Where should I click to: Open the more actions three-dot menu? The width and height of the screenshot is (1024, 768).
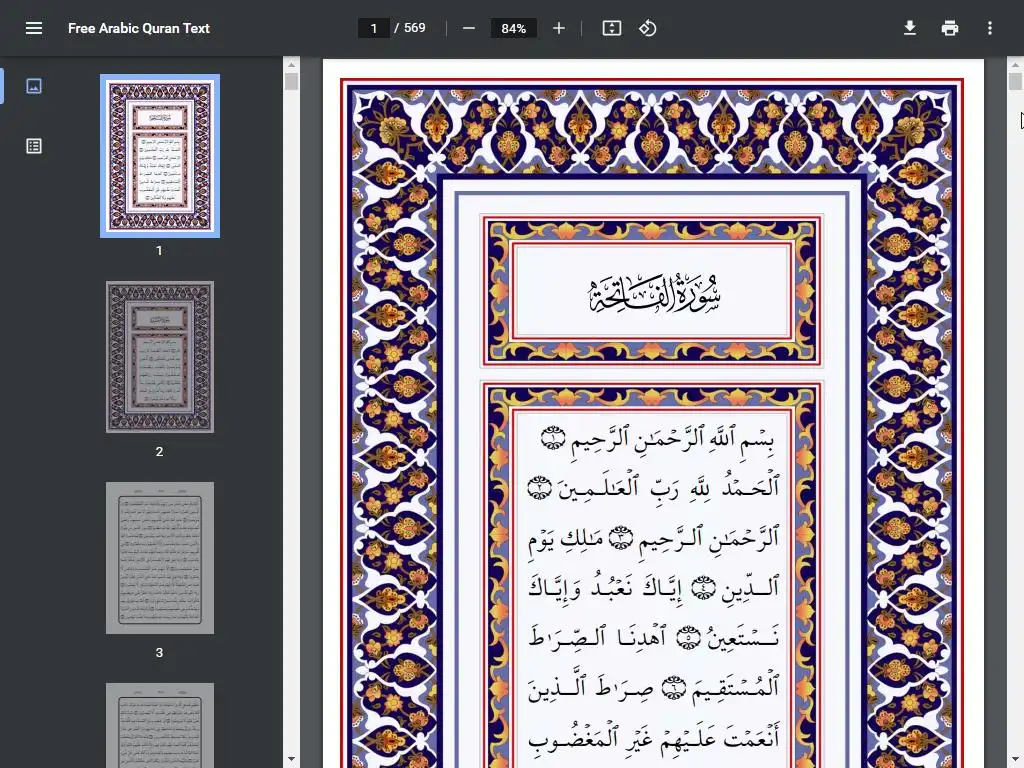pyautogui.click(x=990, y=28)
